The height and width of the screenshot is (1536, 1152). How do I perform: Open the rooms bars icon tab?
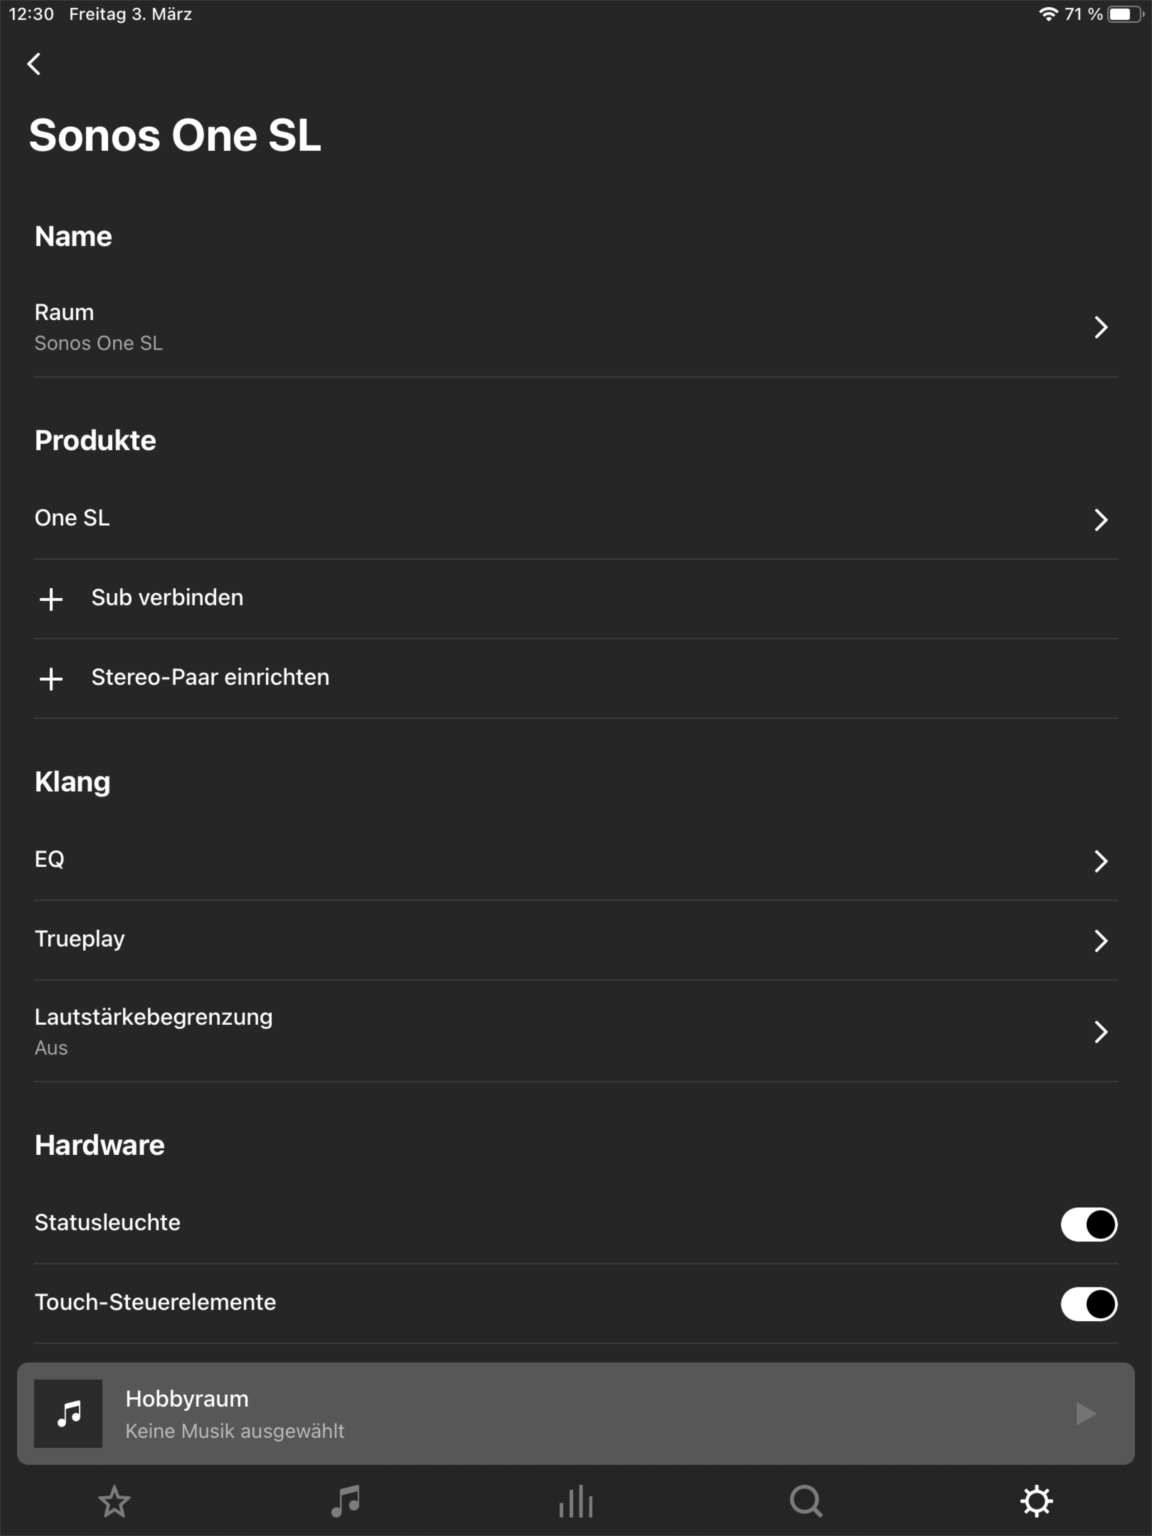tap(576, 1501)
